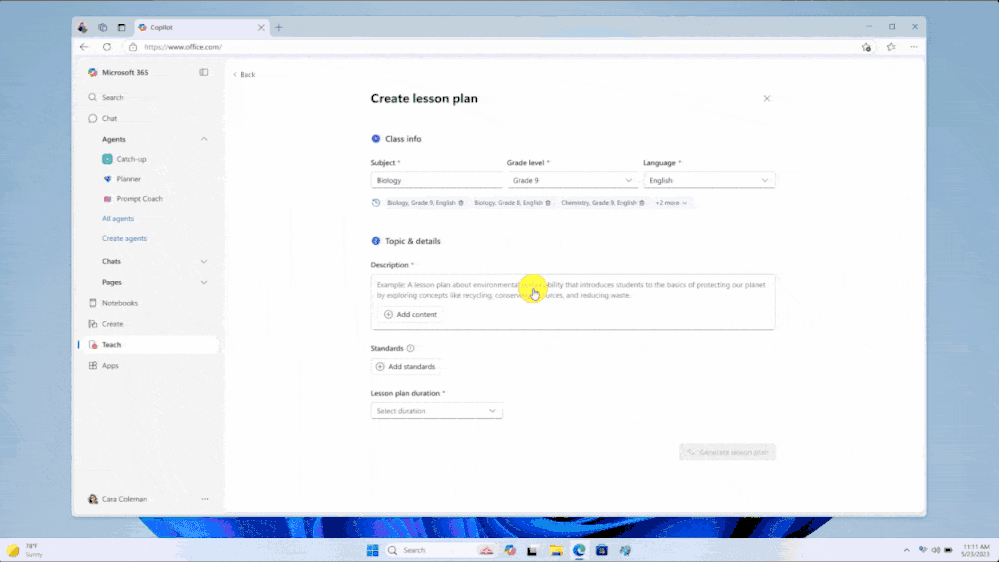The height and width of the screenshot is (562, 999).
Task: Open the taskbar clock and date
Action: (x=975, y=551)
